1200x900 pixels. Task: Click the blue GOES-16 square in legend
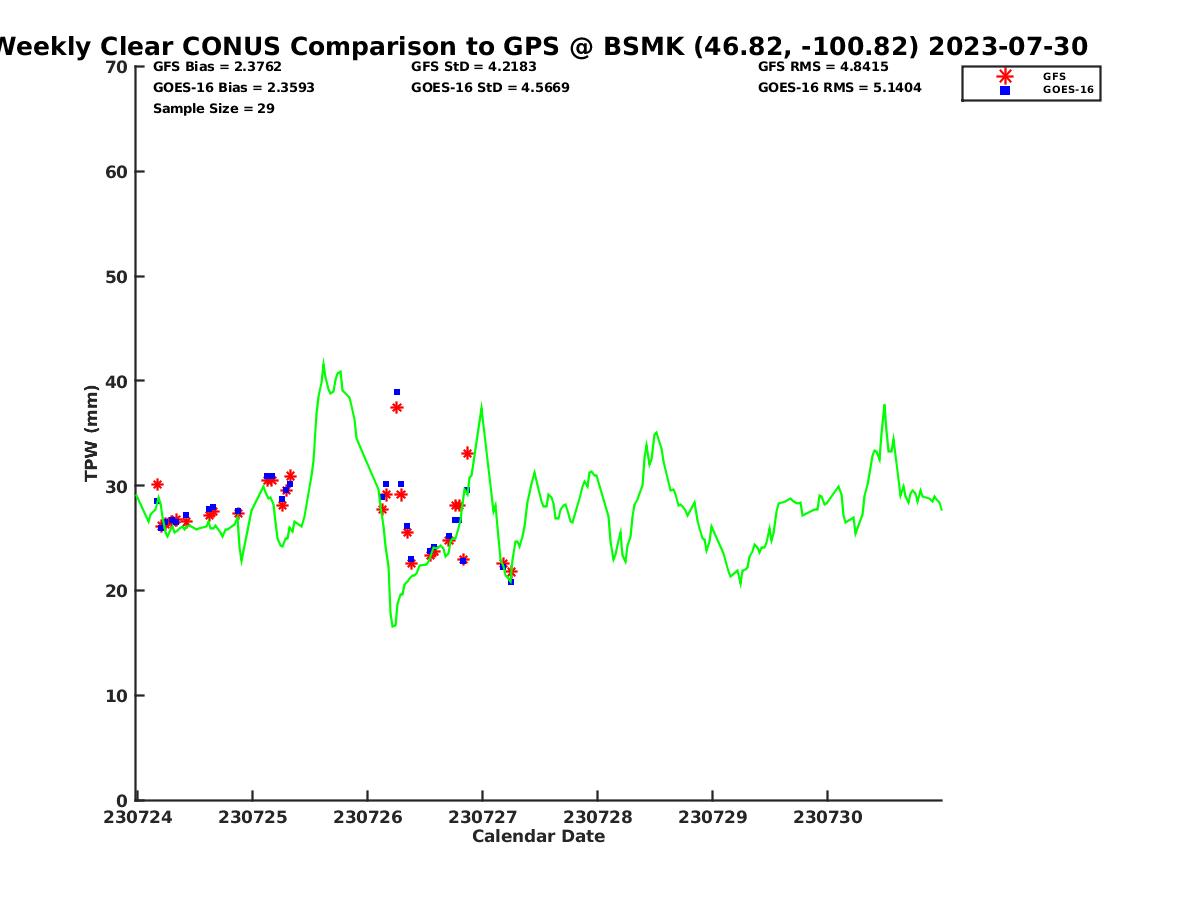(1005, 90)
